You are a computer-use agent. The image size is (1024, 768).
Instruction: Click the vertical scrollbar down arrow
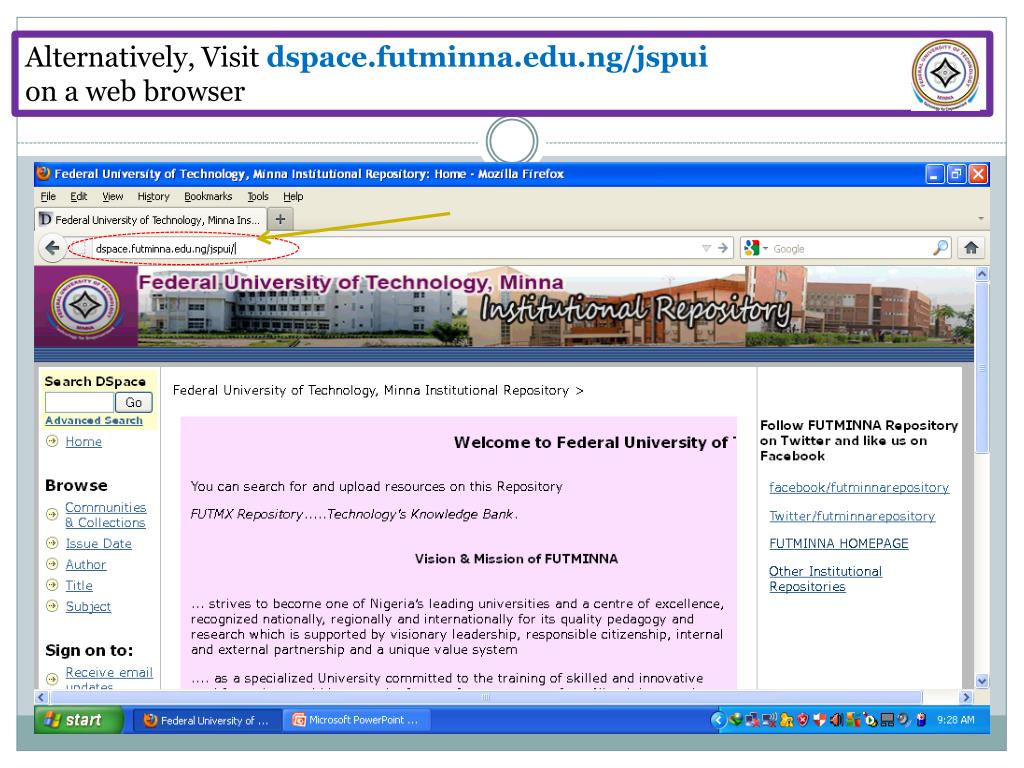[x=982, y=681]
